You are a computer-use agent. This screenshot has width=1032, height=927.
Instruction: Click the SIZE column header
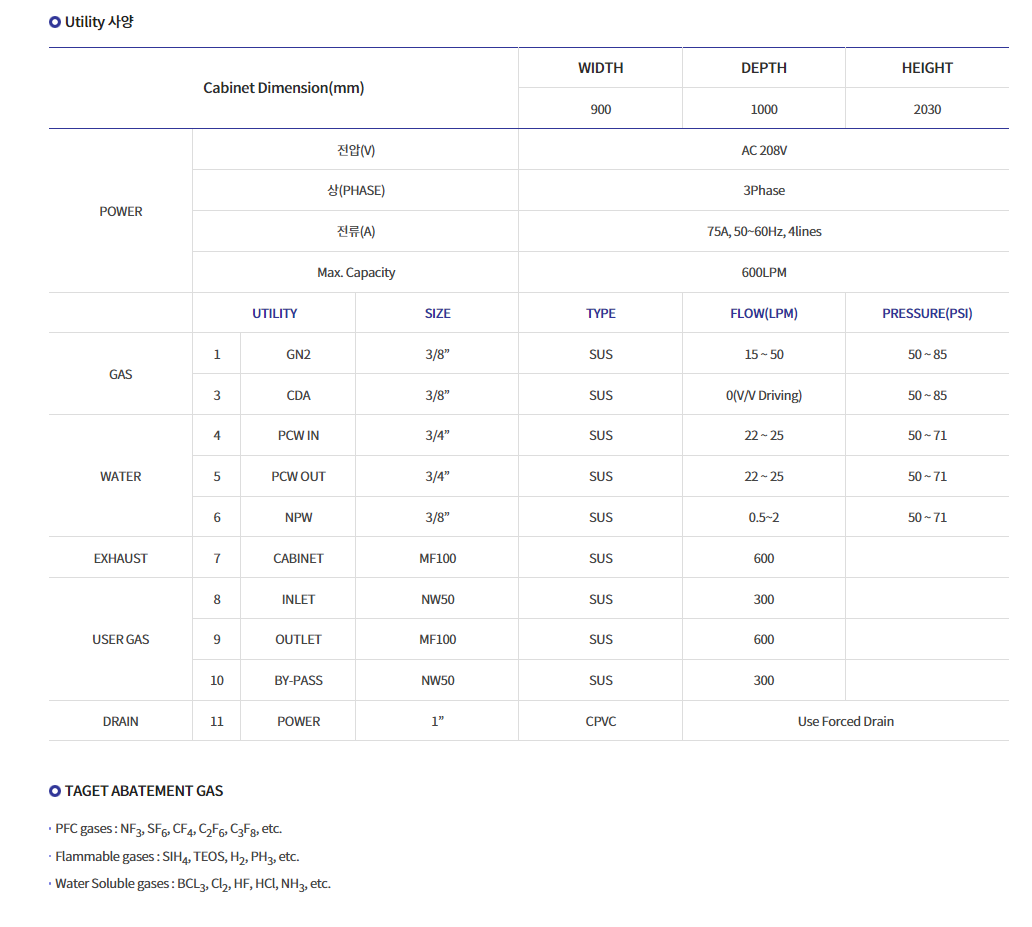[x=437, y=313]
